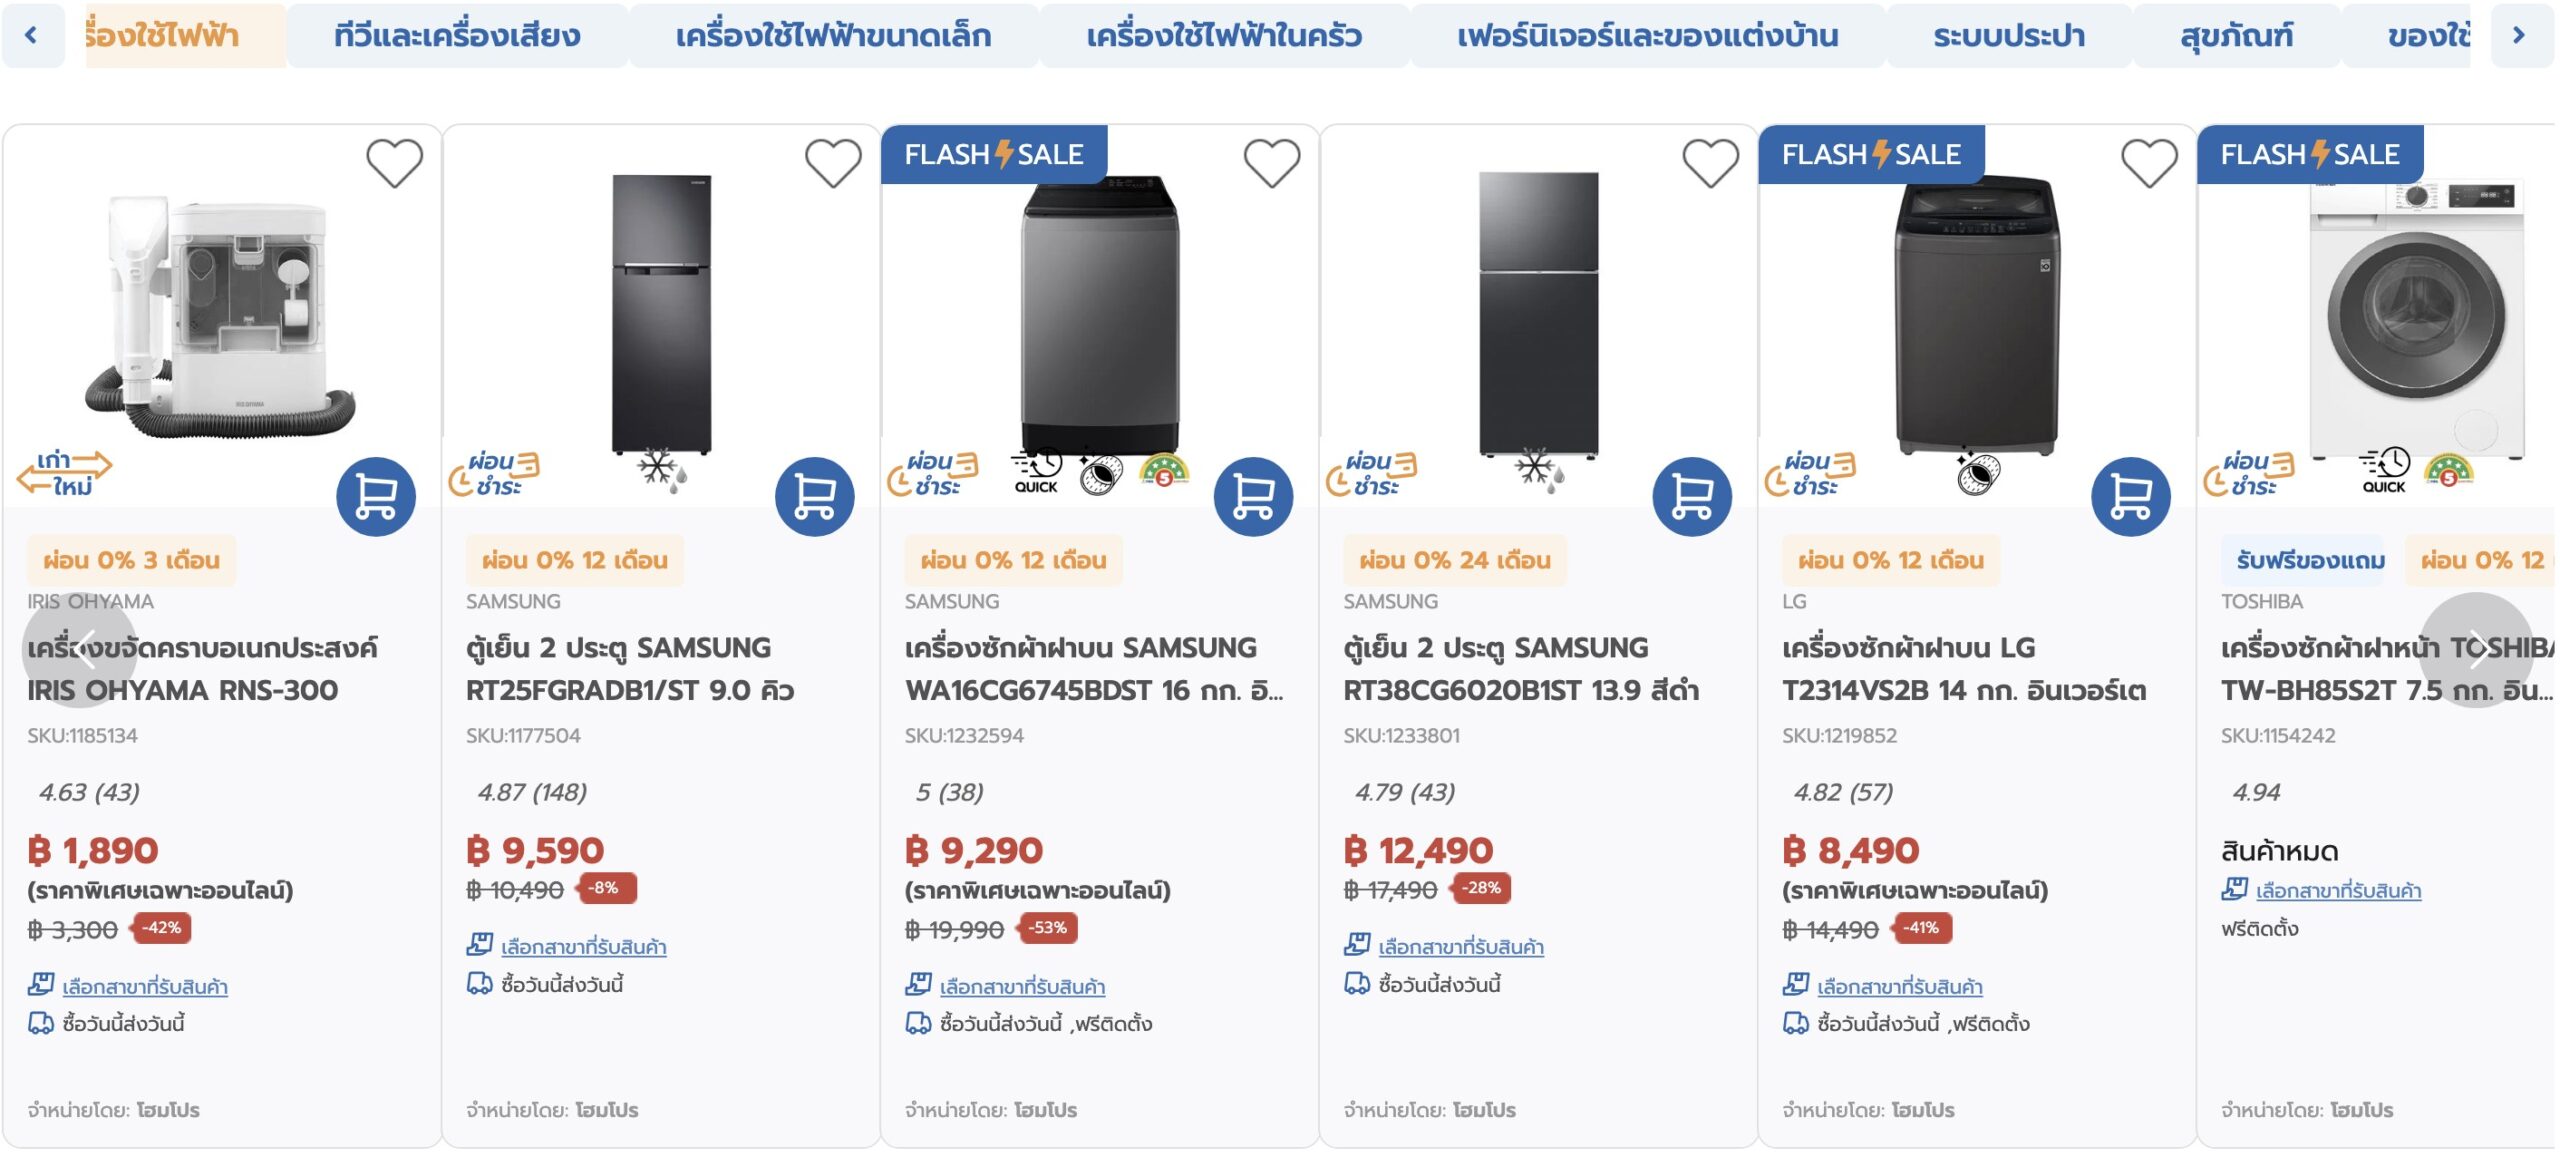The height and width of the screenshot is (1157, 2560).
Task: Select pickup branch for LG T2314VS2B washer
Action: pos(1899,987)
